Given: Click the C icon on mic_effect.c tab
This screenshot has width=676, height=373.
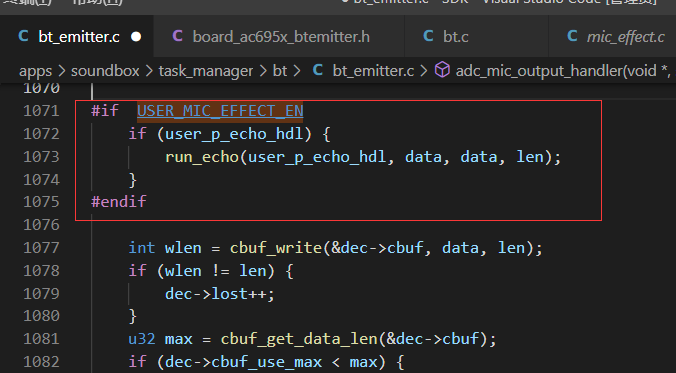Looking at the screenshot, I should click(572, 36).
